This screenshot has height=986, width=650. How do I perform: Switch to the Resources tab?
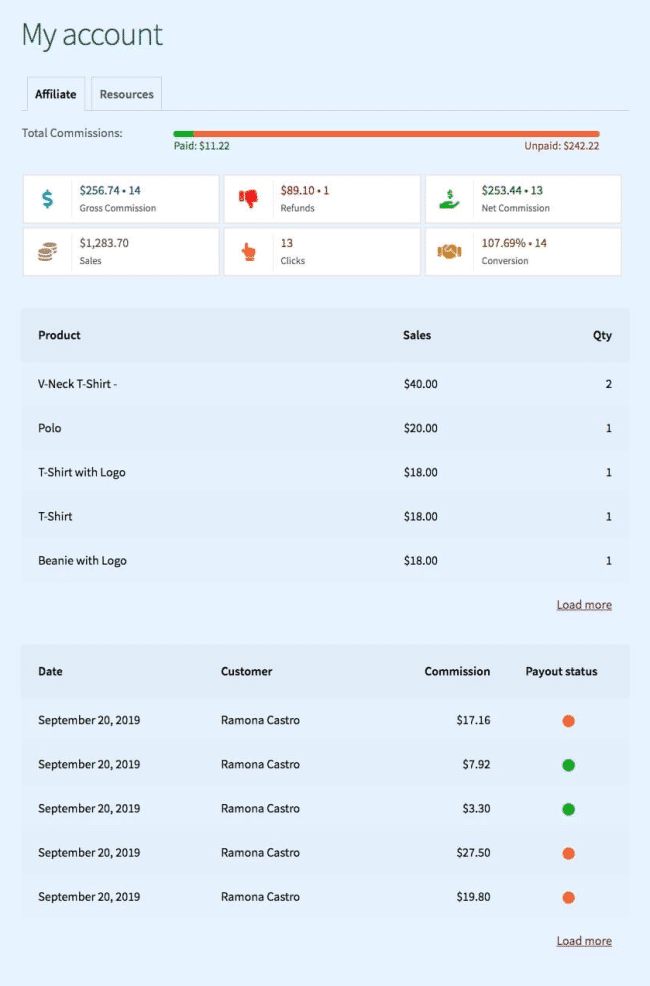pos(125,93)
